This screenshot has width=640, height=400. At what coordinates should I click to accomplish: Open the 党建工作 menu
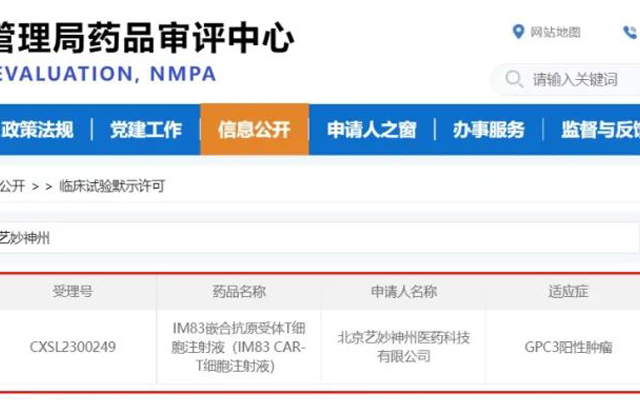pyautogui.click(x=146, y=129)
